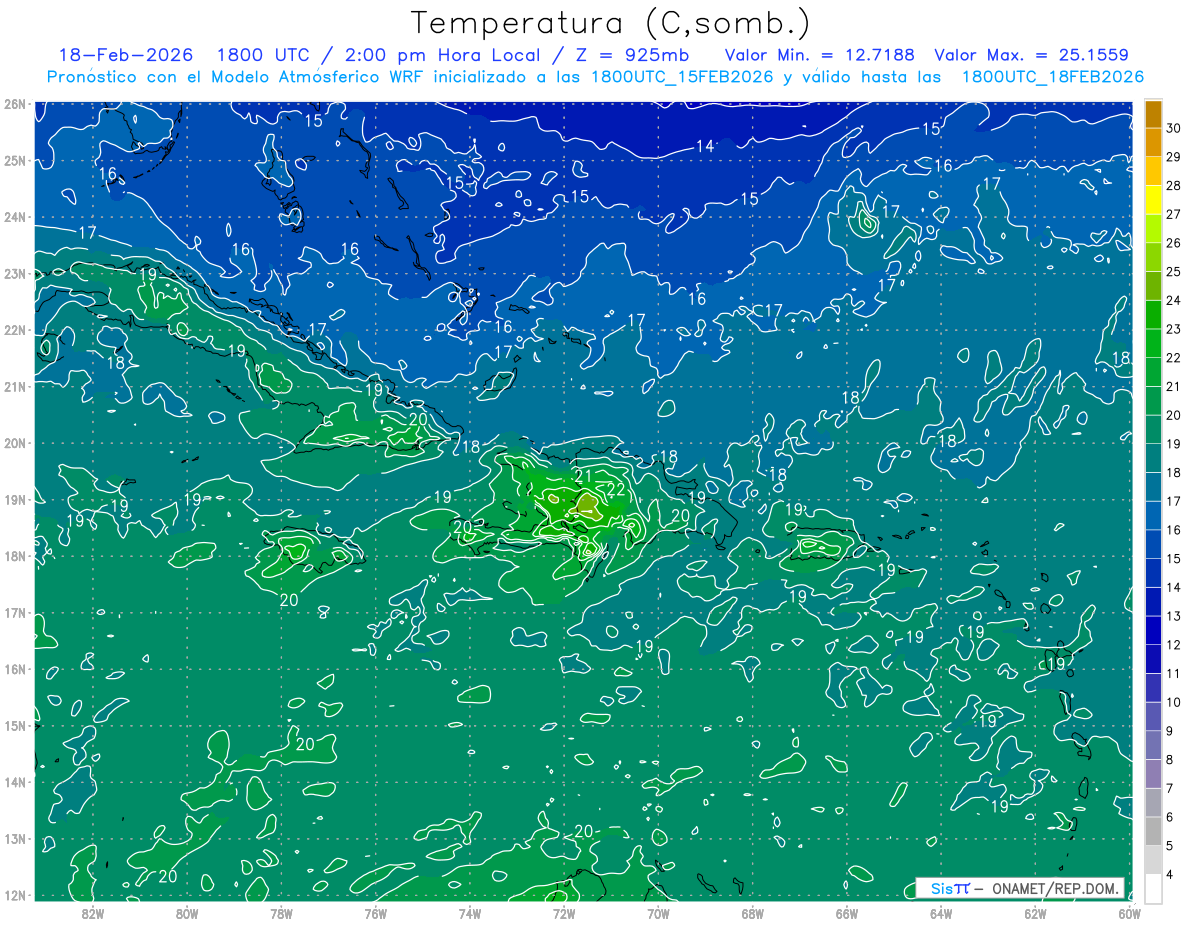
Task: Click the color scale label '30'
Action: 1174,128
